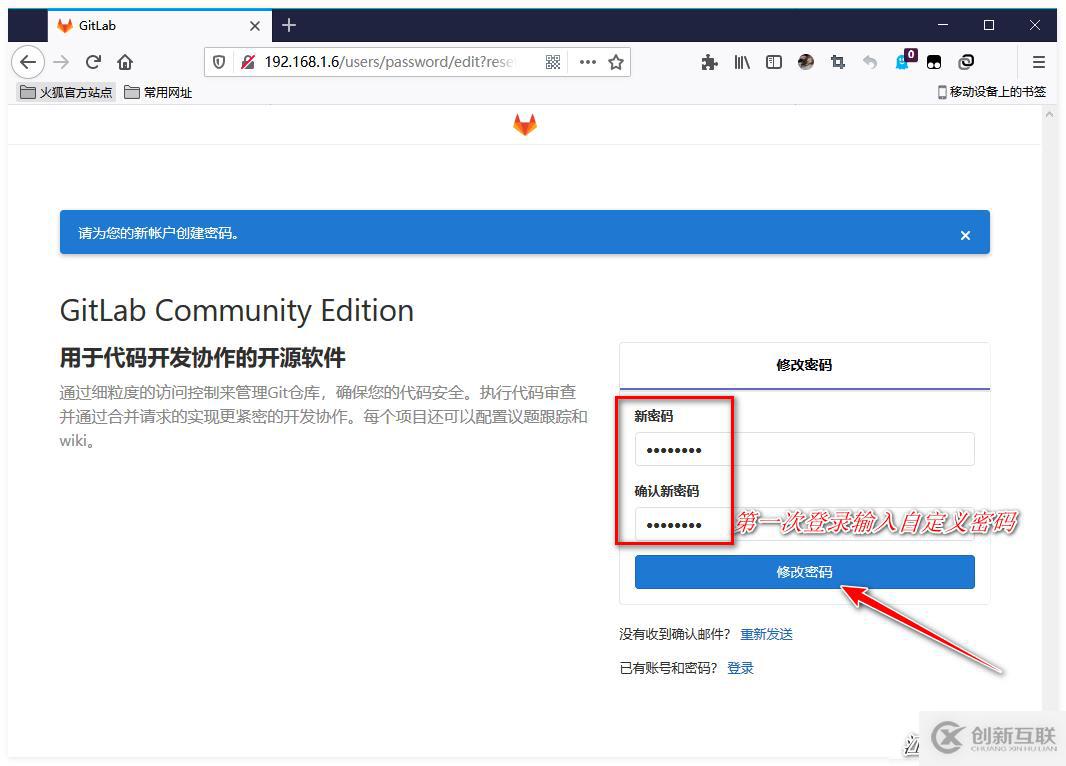
Task: Open the Firefox extensions puzzle-piece icon
Action: tap(709, 61)
